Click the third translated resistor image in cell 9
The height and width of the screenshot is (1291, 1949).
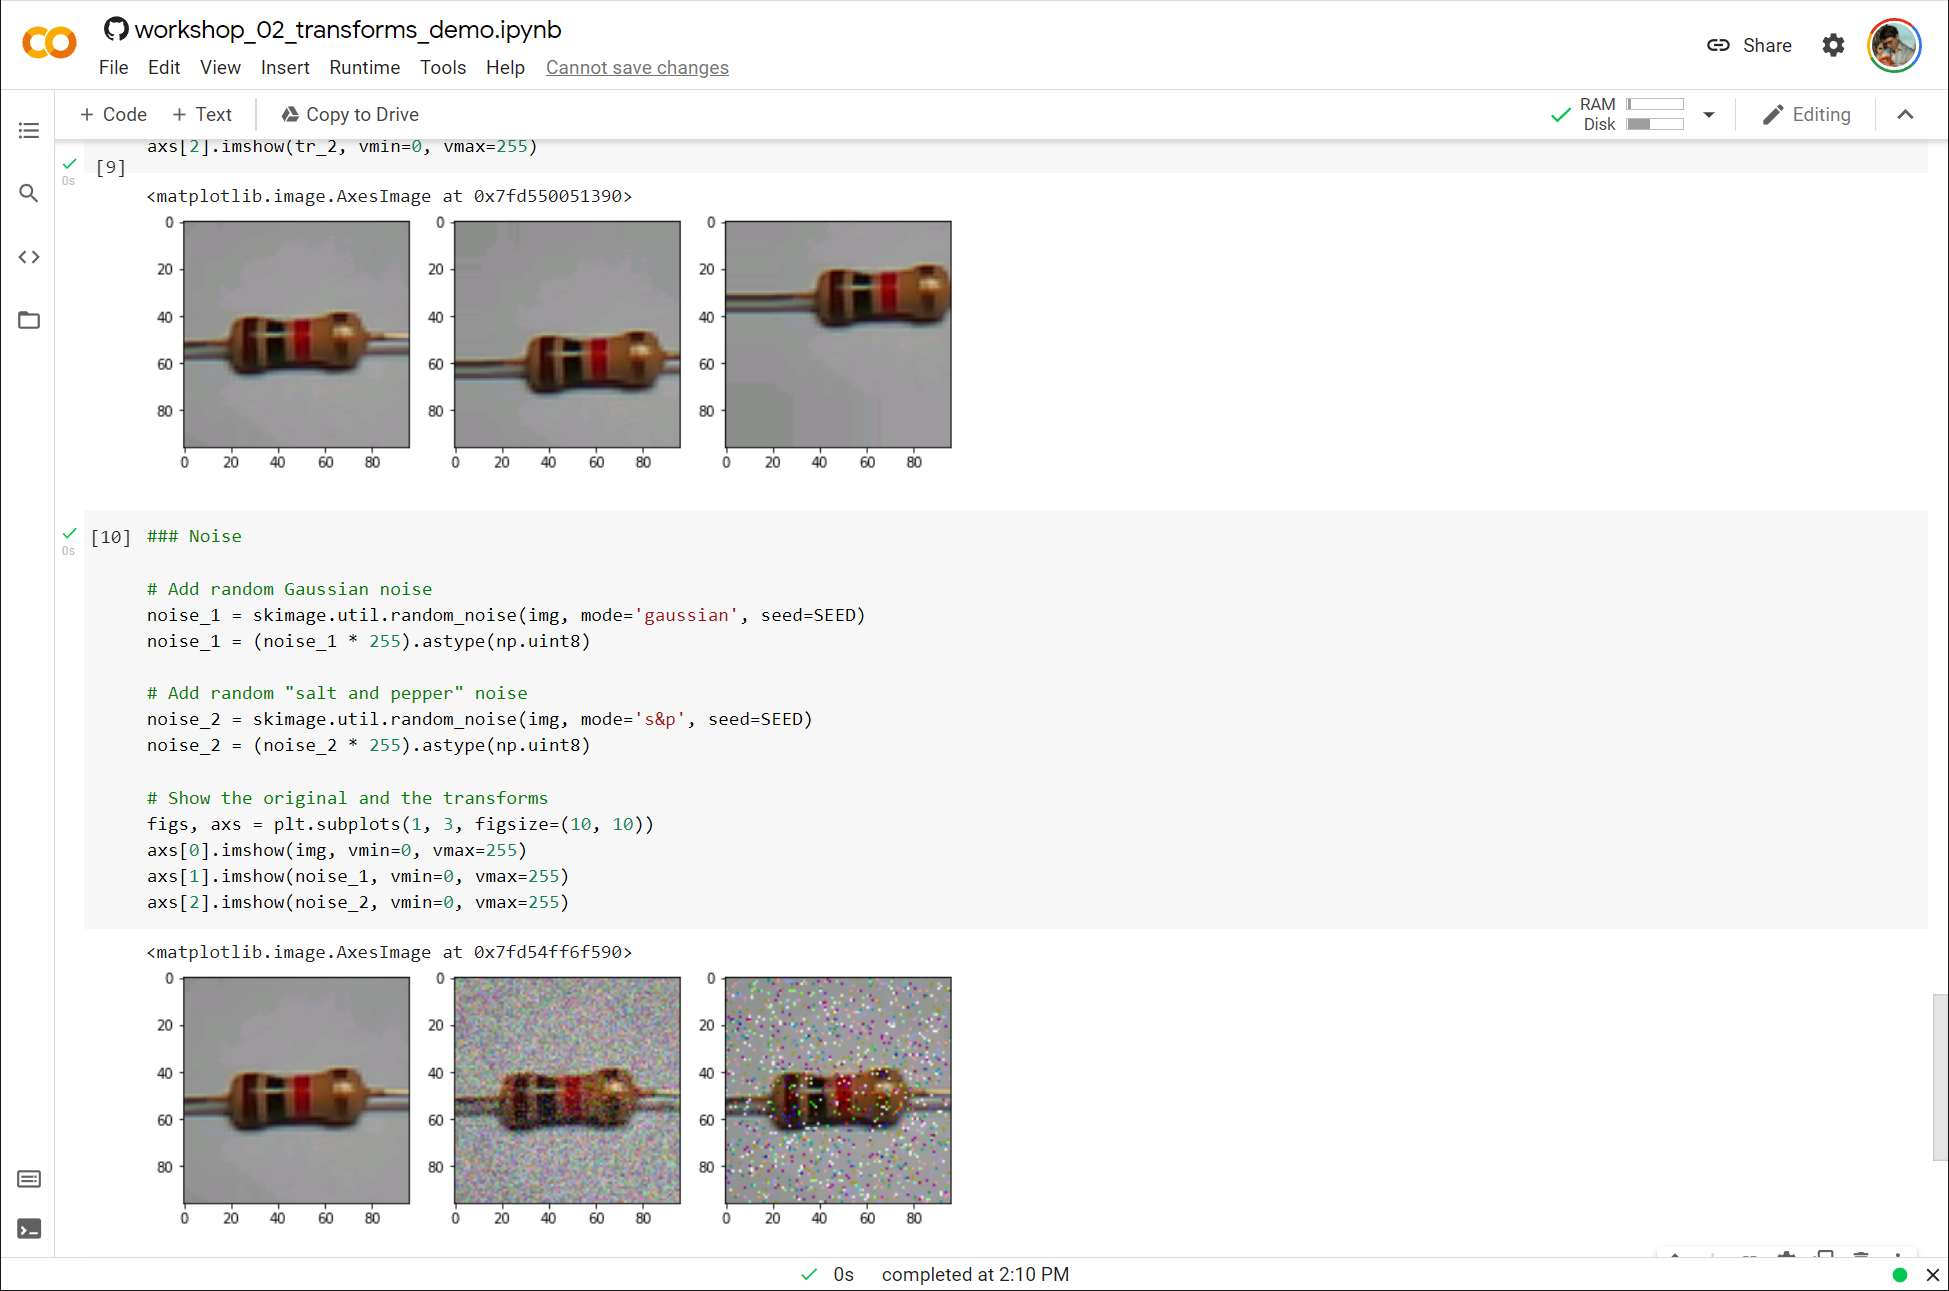click(x=838, y=334)
